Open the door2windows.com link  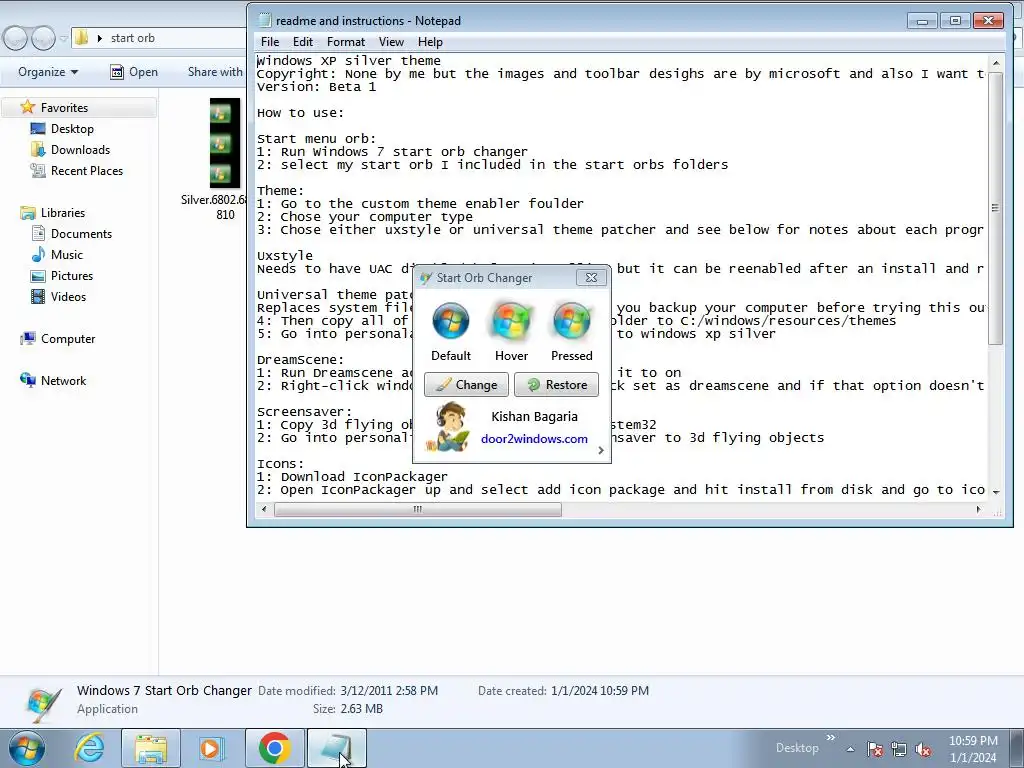pos(534,439)
